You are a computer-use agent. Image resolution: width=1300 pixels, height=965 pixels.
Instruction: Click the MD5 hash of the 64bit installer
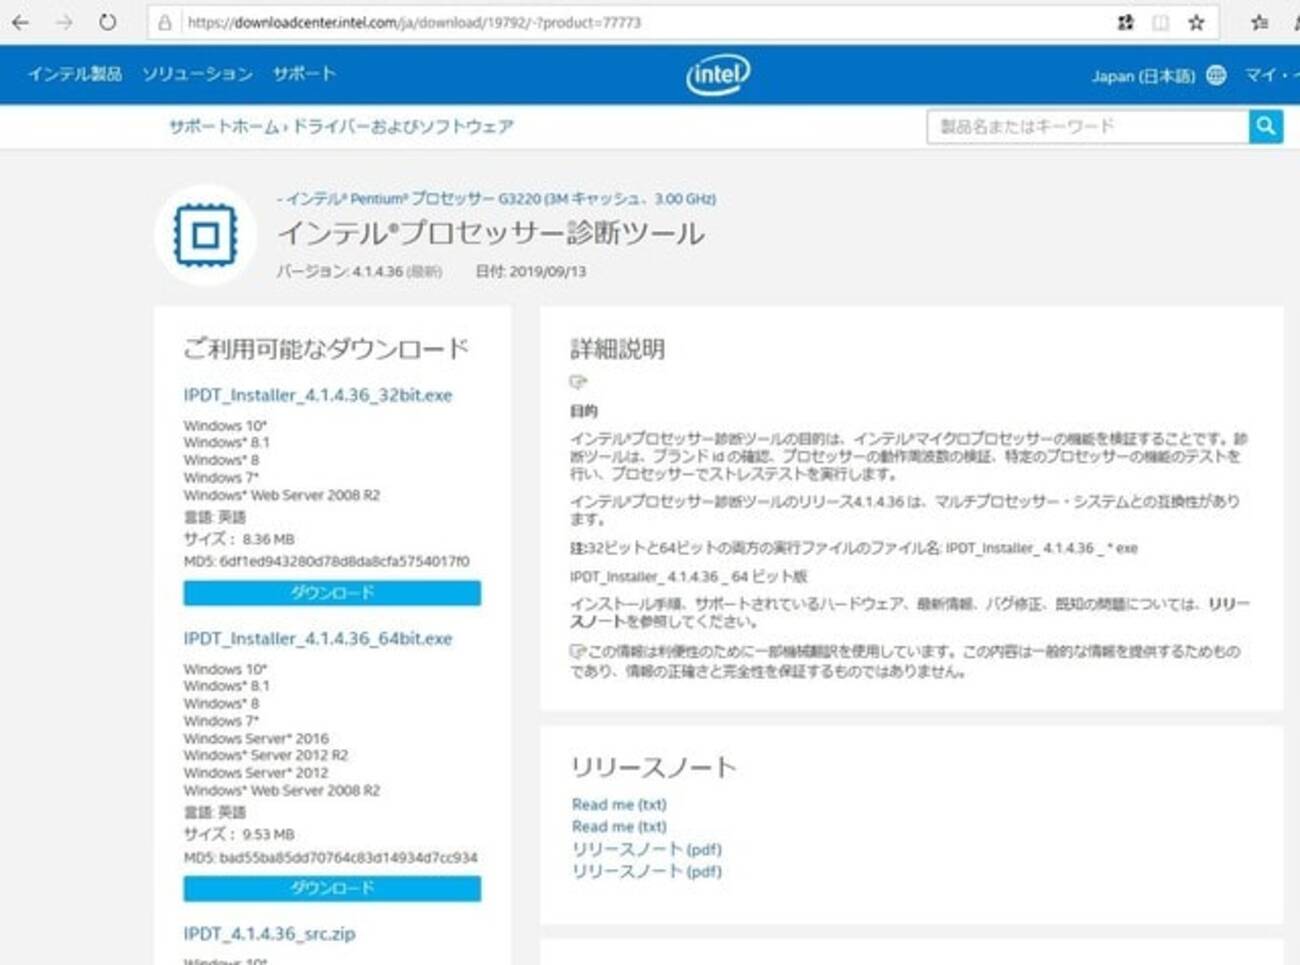[330, 857]
